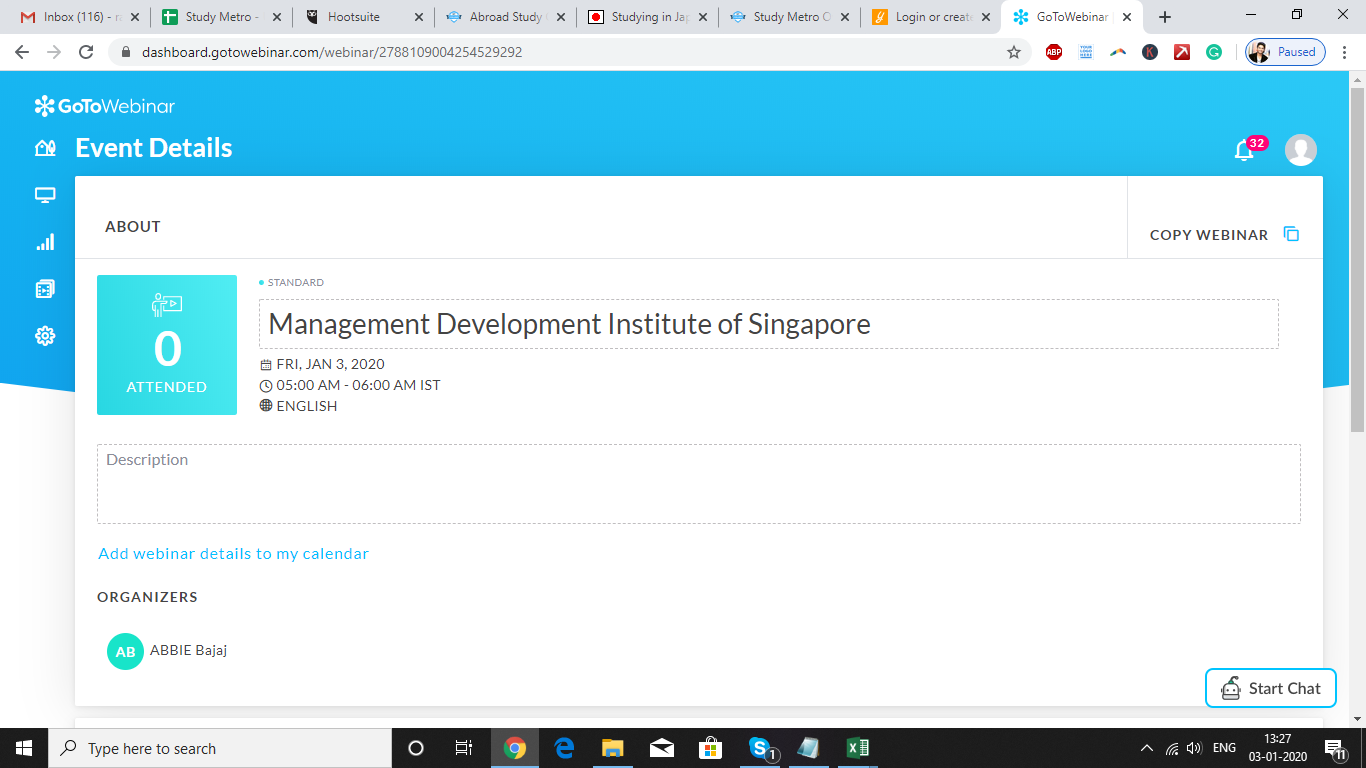Open Excel from the taskbar

(x=858, y=748)
